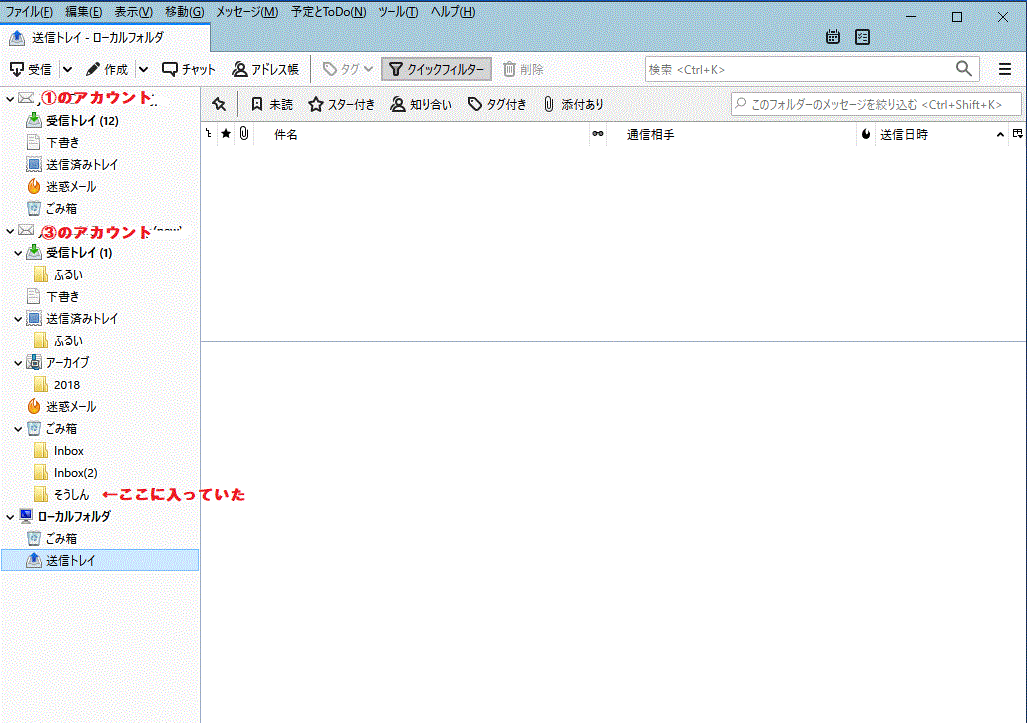The image size is (1027, 723).
Task: Toggle the クイックフィルター button
Action: pos(437,69)
